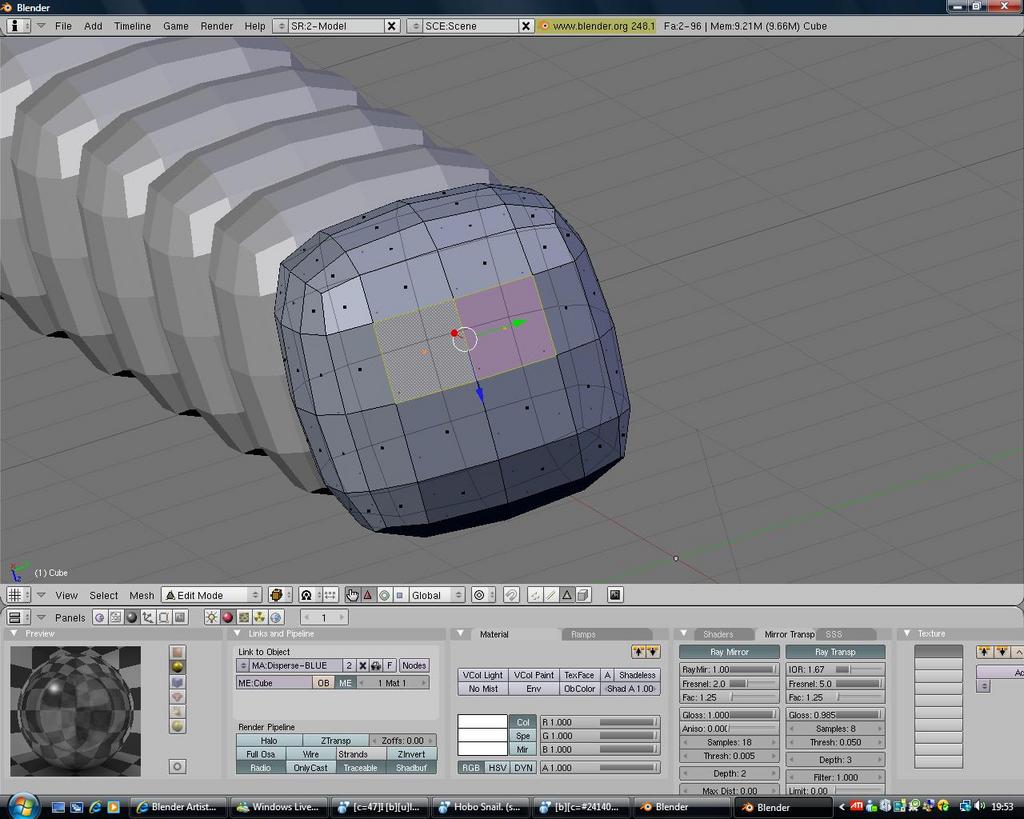1024x819 pixels.
Task: Click the VCol Paint button
Action: 534,675
